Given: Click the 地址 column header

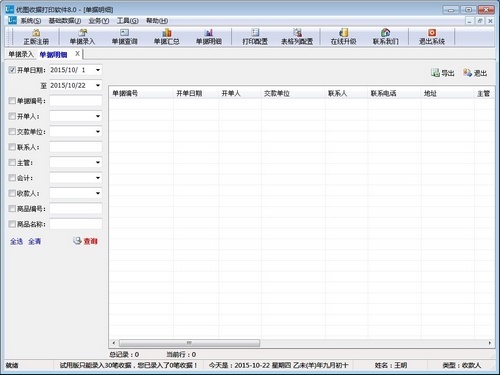Looking at the screenshot, I should [448, 93].
